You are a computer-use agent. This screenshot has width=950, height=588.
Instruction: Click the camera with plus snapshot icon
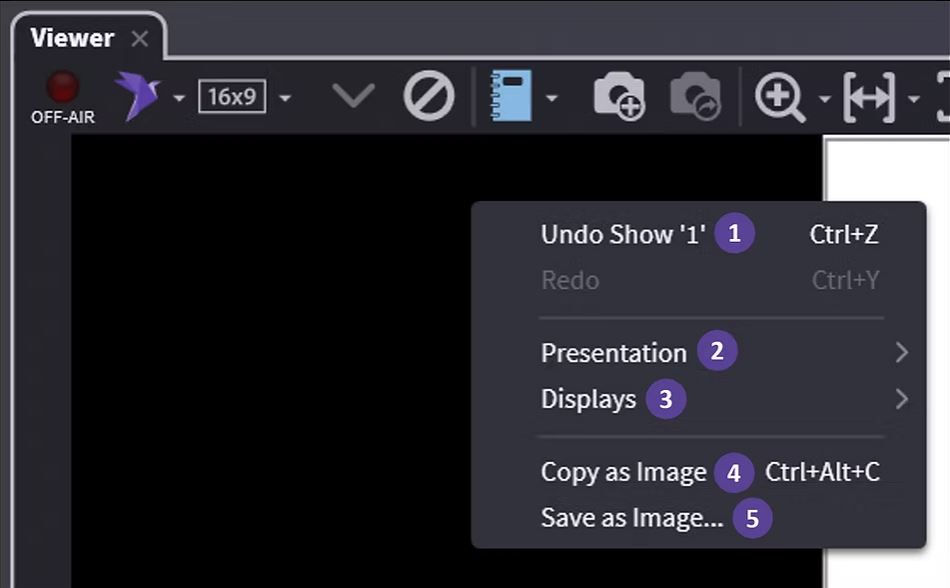[619, 98]
